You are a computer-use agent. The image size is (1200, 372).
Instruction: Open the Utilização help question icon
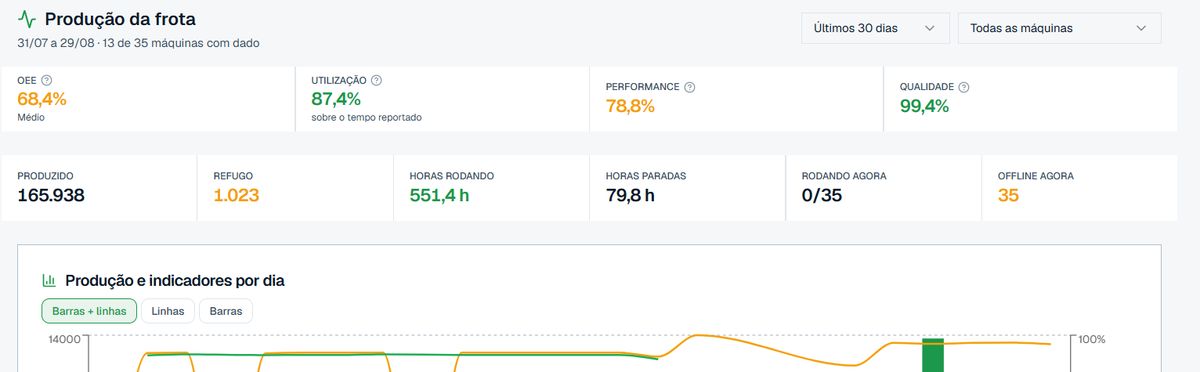pyautogui.click(x=376, y=80)
